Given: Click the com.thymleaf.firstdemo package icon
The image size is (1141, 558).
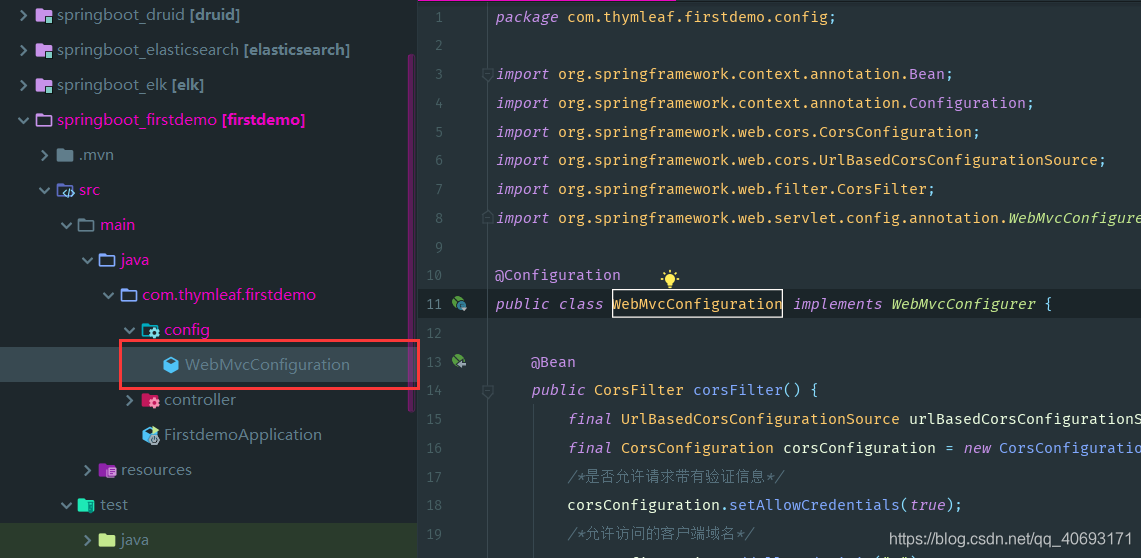Looking at the screenshot, I should (x=129, y=295).
